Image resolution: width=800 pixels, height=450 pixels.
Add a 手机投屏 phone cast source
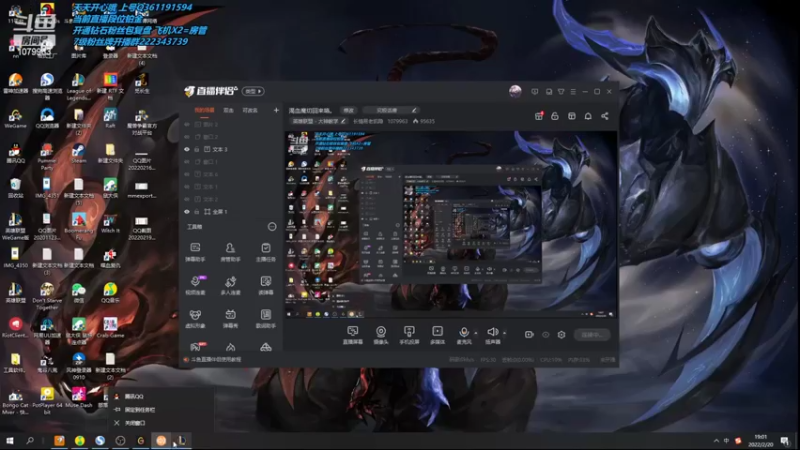409,335
